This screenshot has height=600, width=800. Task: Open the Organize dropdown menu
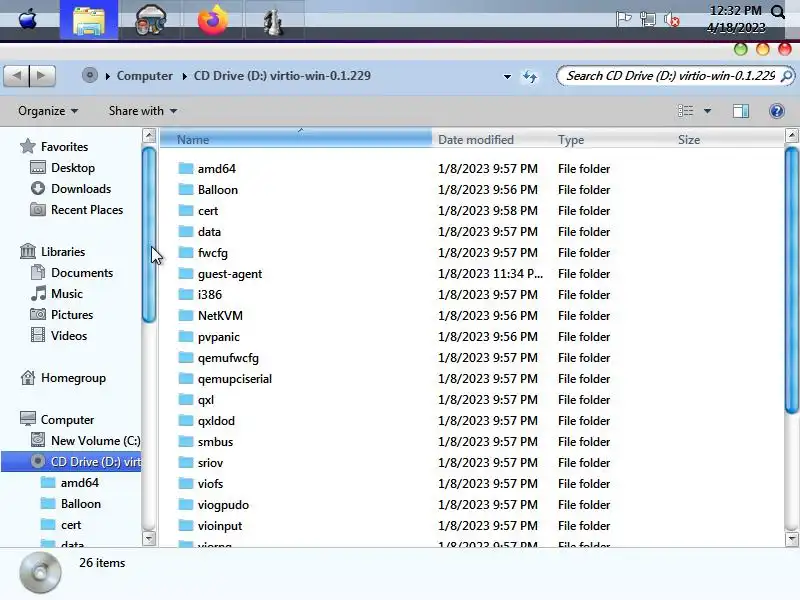tap(48, 111)
